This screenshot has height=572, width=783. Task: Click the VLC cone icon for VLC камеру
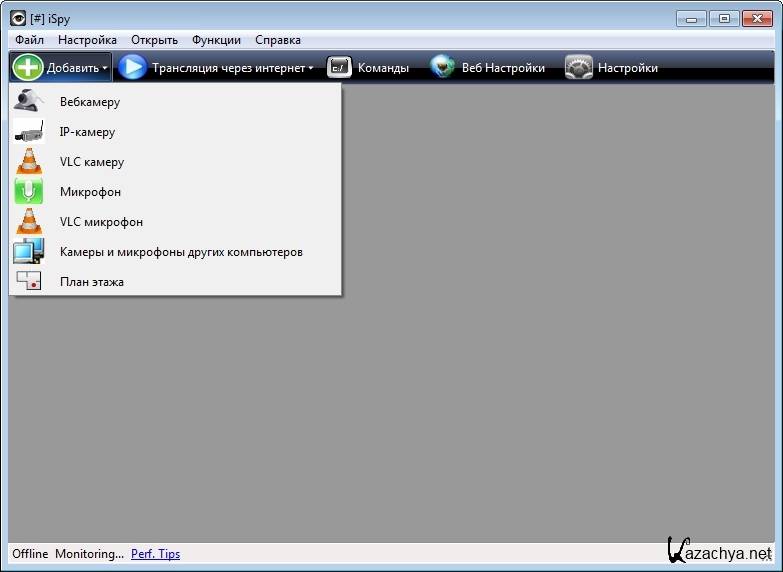(x=29, y=162)
